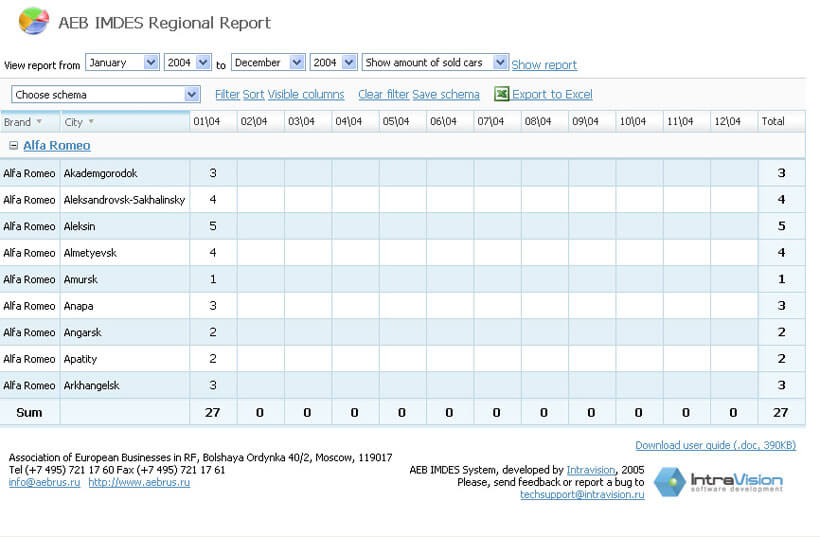Open the Sort option

(253, 94)
